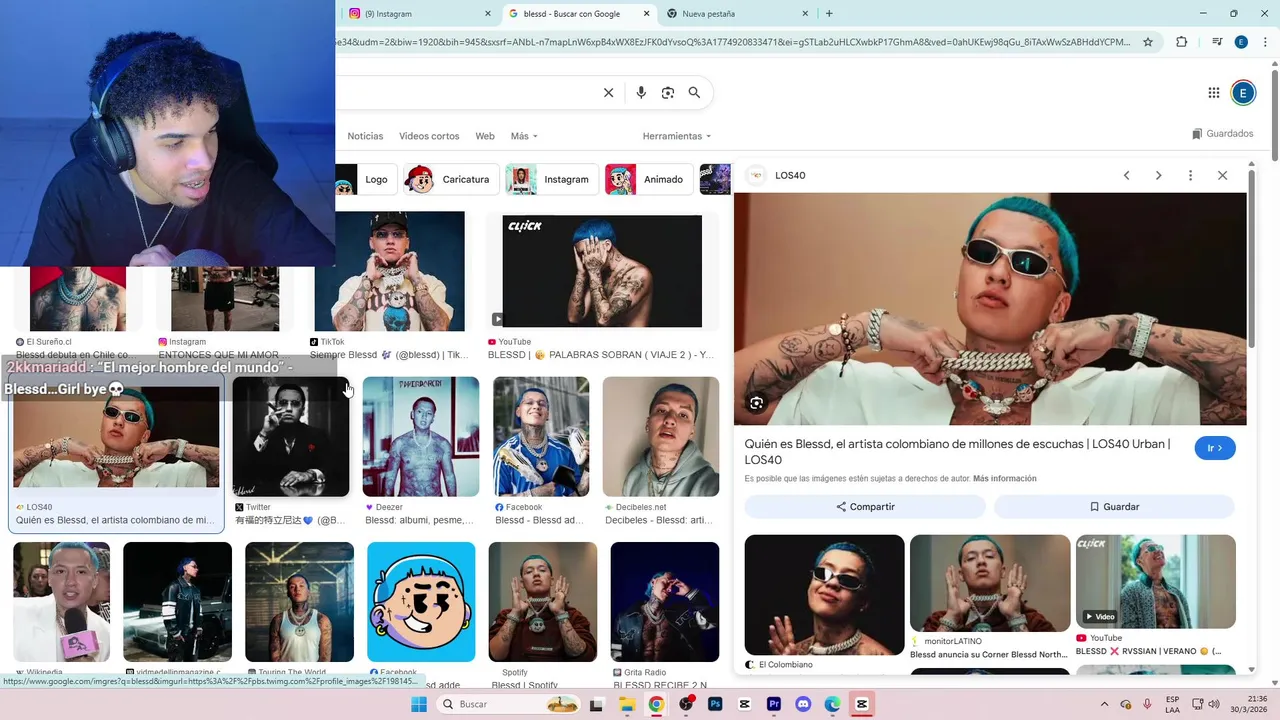Click the Guardar button

point(1114,507)
